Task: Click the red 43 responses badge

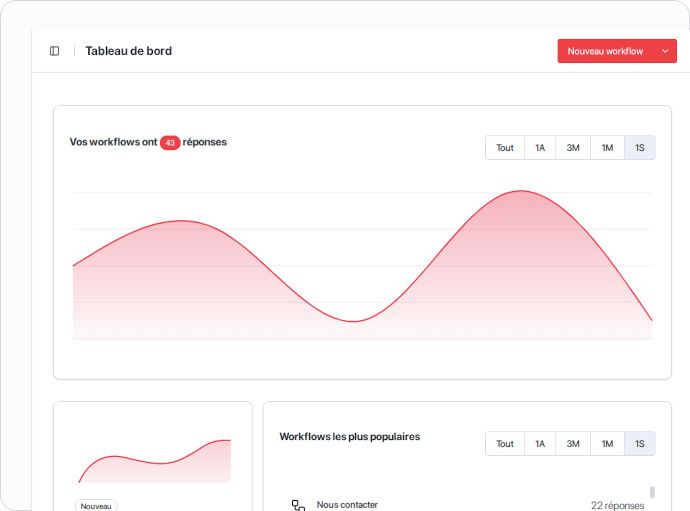Action: [x=170, y=143]
